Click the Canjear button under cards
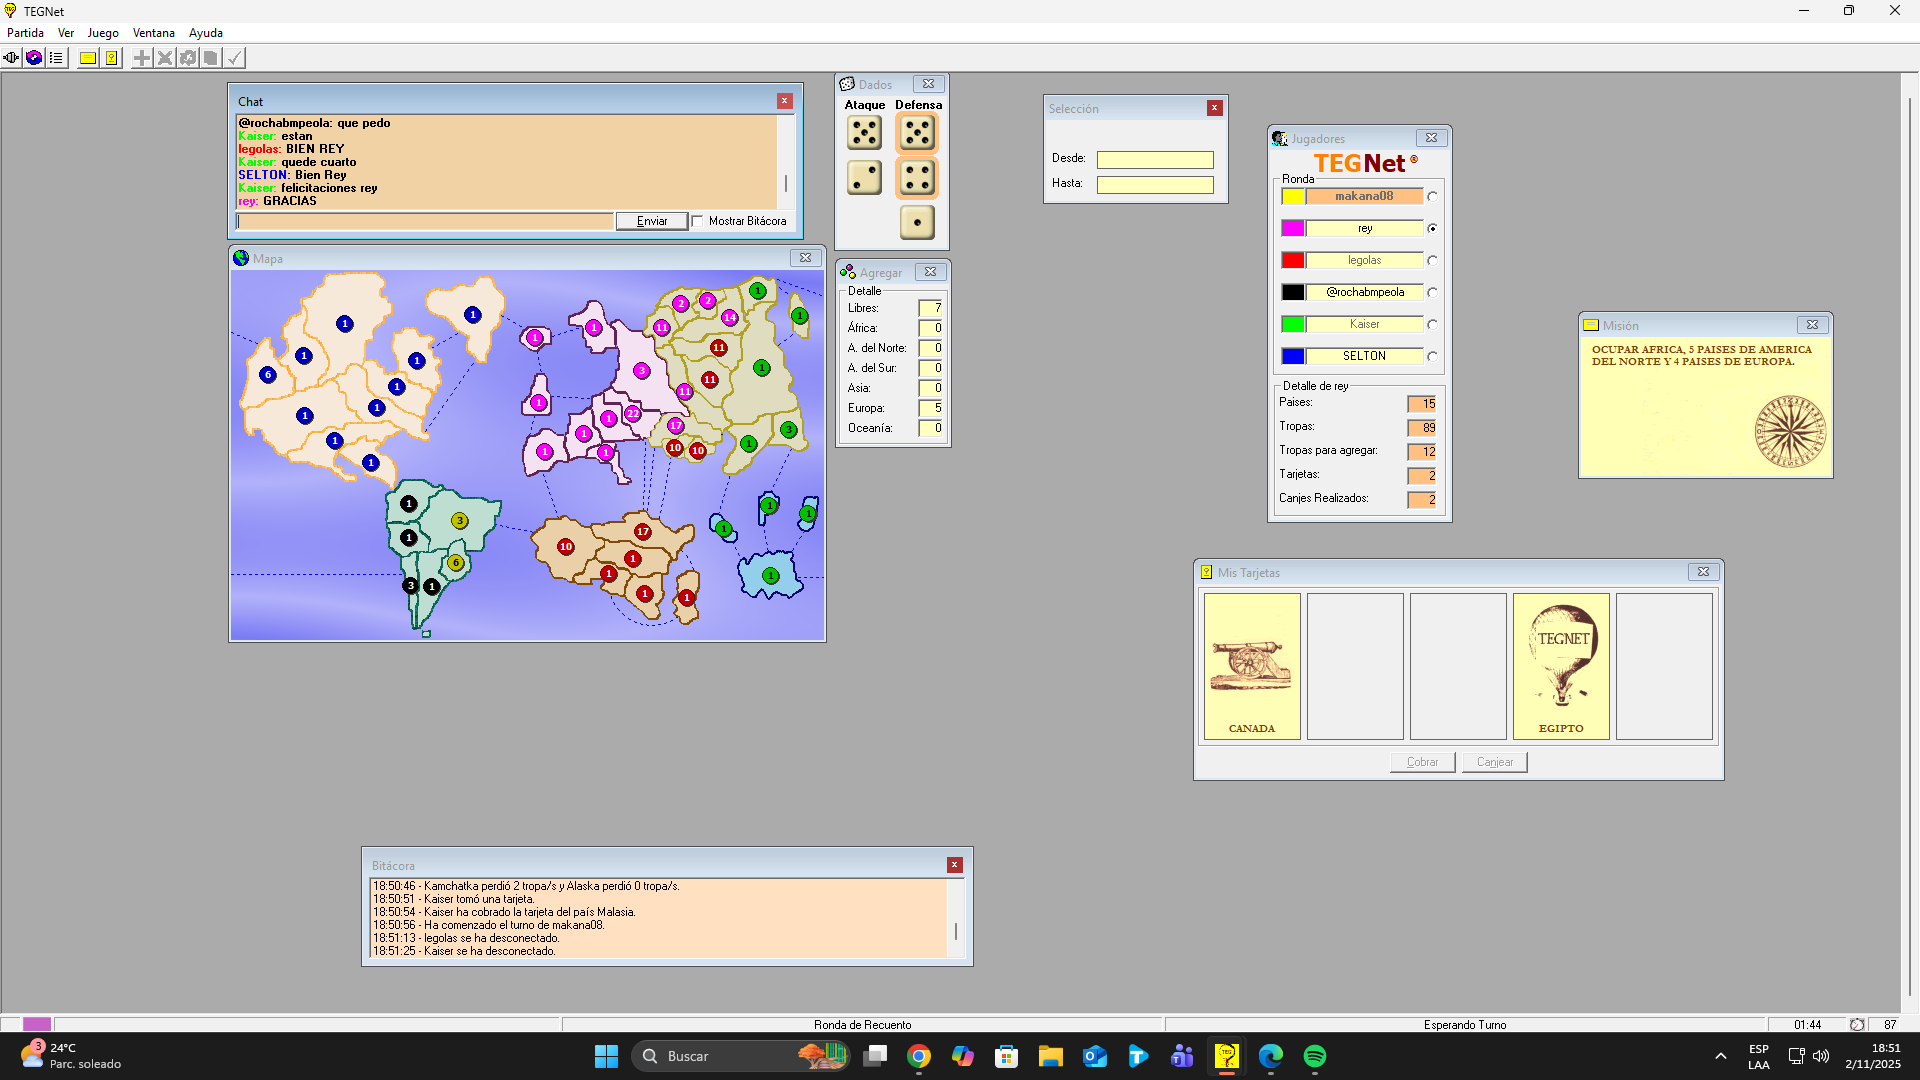The image size is (1920, 1080). pos(1494,762)
